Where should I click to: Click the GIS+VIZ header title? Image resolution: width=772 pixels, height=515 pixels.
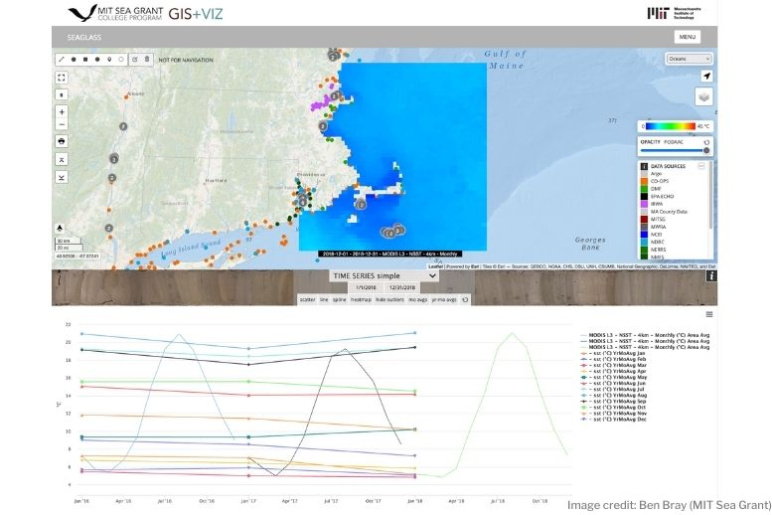[x=195, y=14]
